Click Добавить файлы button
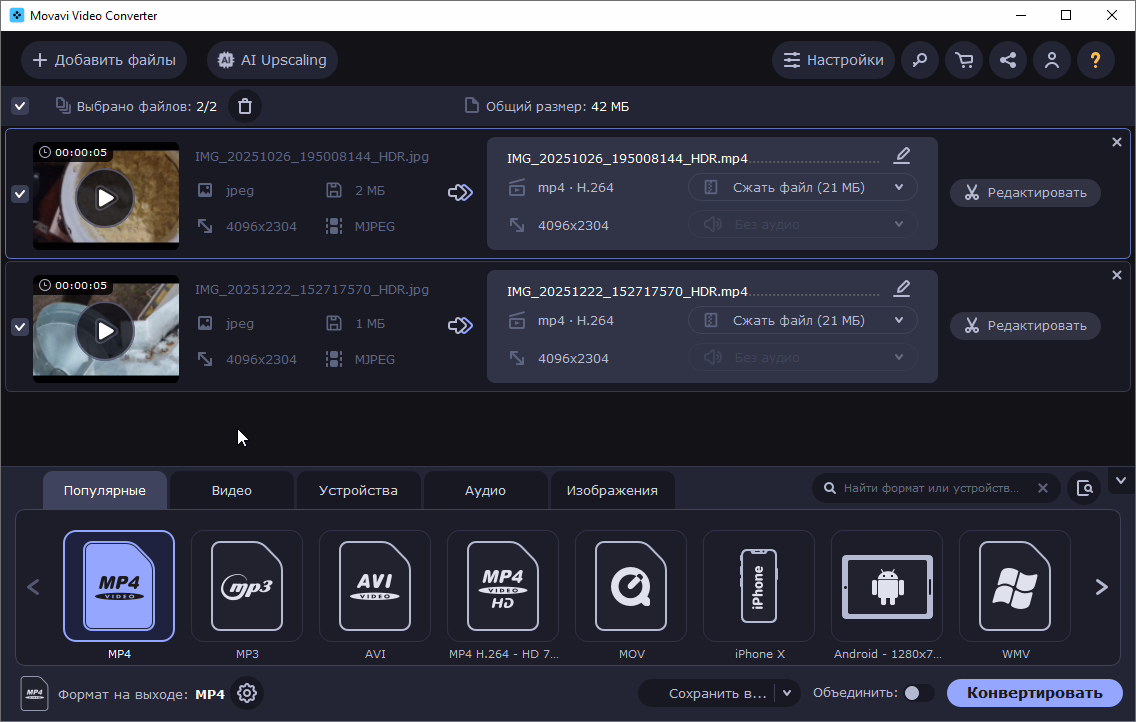The image size is (1136, 722). click(104, 60)
